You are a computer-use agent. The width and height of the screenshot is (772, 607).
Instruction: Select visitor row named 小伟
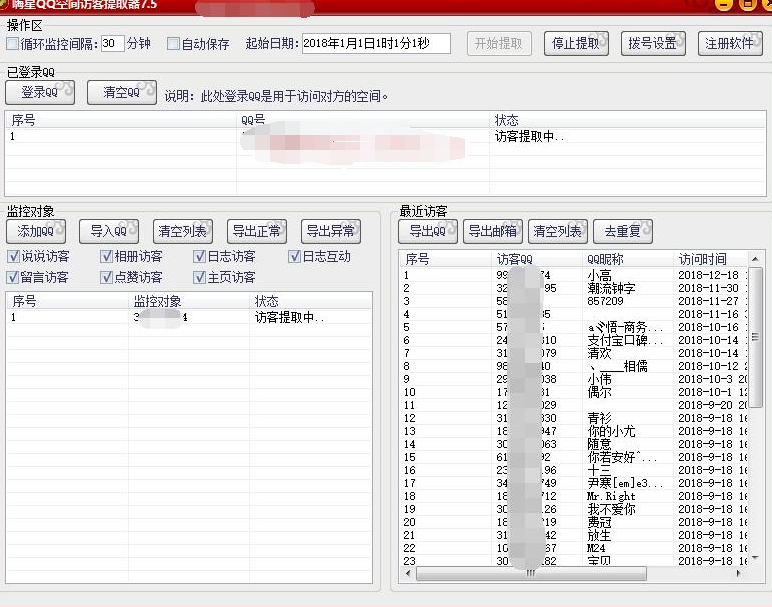tap(575, 379)
